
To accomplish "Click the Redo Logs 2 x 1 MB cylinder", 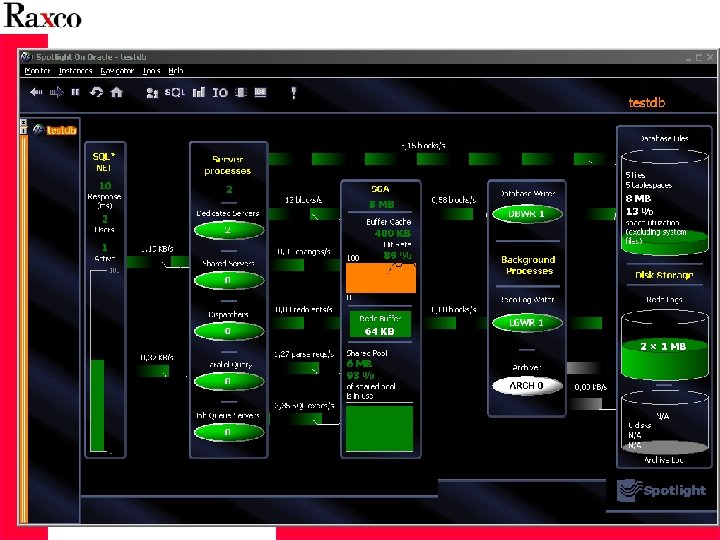I will click(x=664, y=345).
